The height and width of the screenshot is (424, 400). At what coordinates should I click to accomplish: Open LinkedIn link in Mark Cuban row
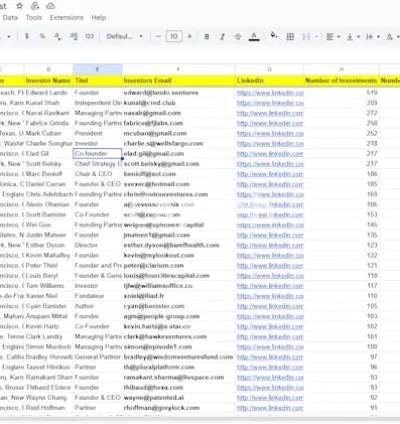tap(270, 133)
